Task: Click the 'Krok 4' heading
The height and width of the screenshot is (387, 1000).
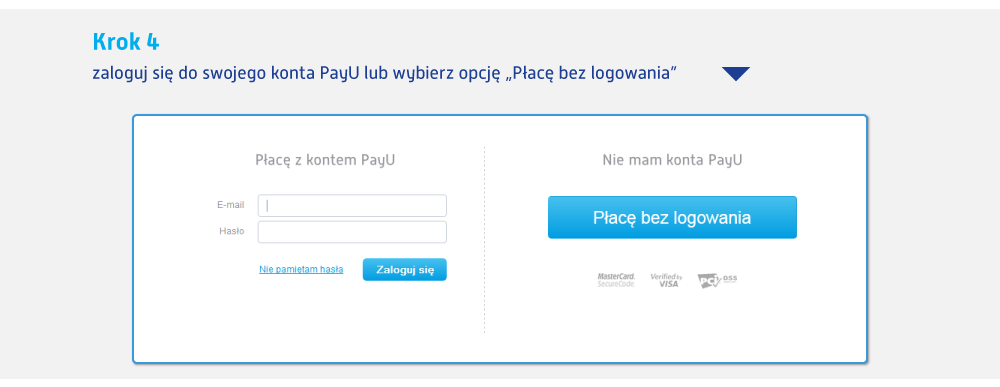Action: 126,42
